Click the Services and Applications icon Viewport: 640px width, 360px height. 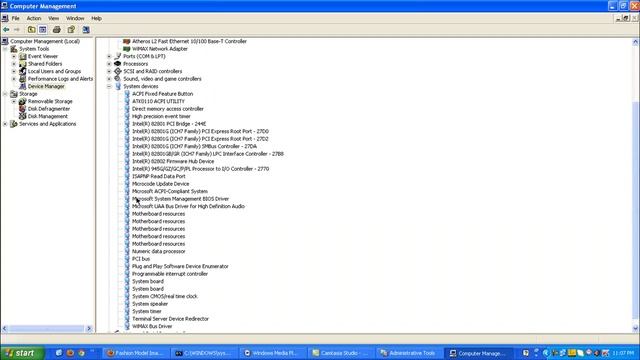pyautogui.click(x=14, y=124)
